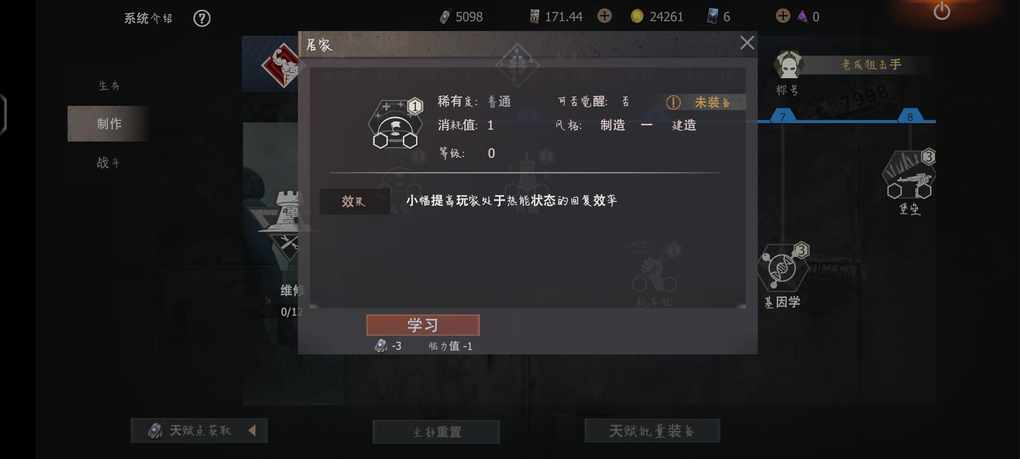
Task: Click the 天赋批量装备 button
Action: pyautogui.click(x=652, y=430)
